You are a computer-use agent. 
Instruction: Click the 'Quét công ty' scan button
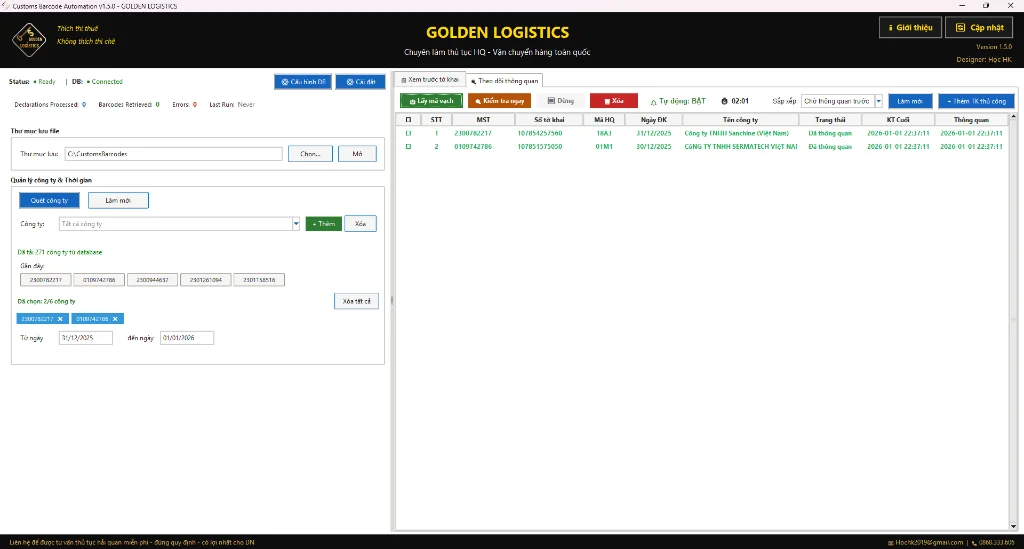tap(47, 201)
